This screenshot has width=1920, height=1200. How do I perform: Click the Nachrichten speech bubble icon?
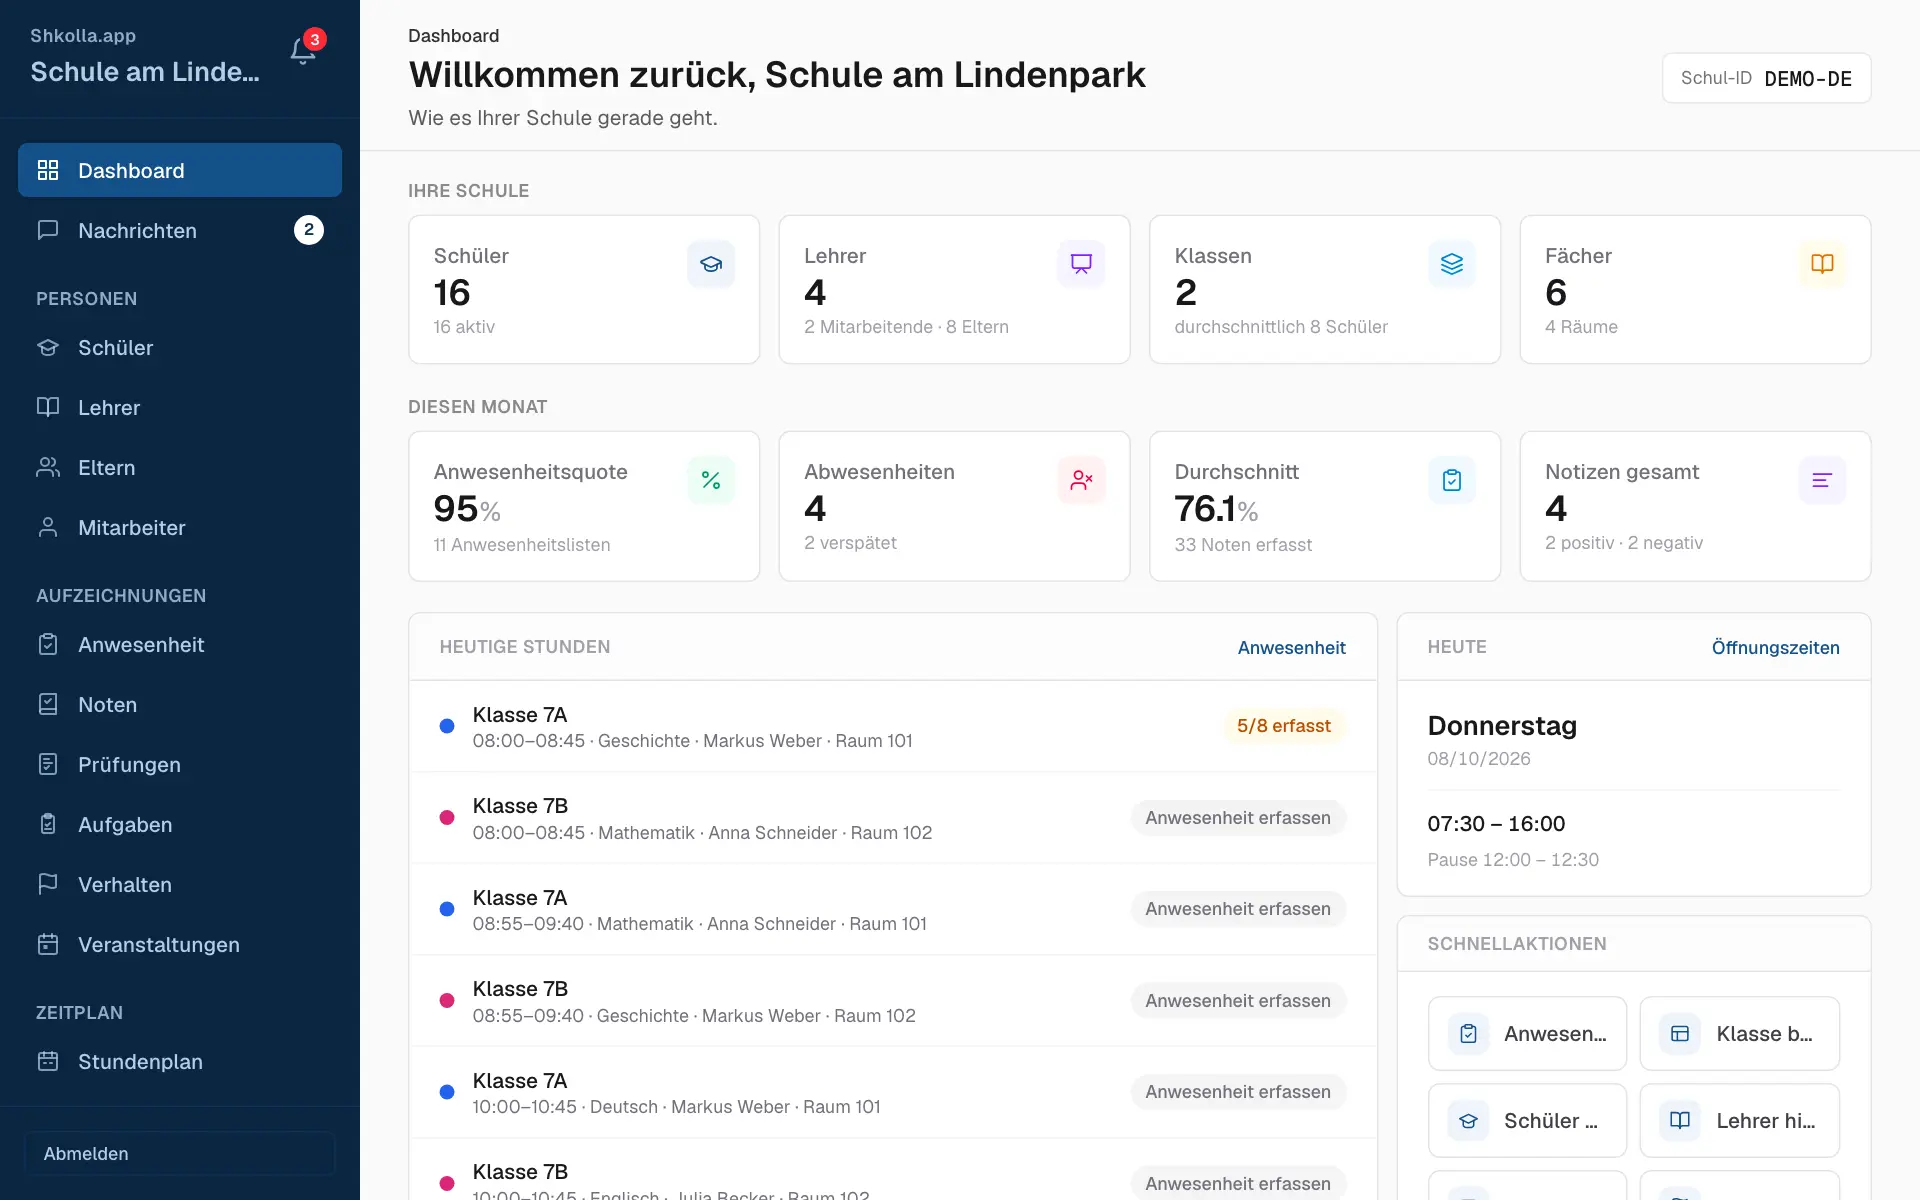point(48,230)
